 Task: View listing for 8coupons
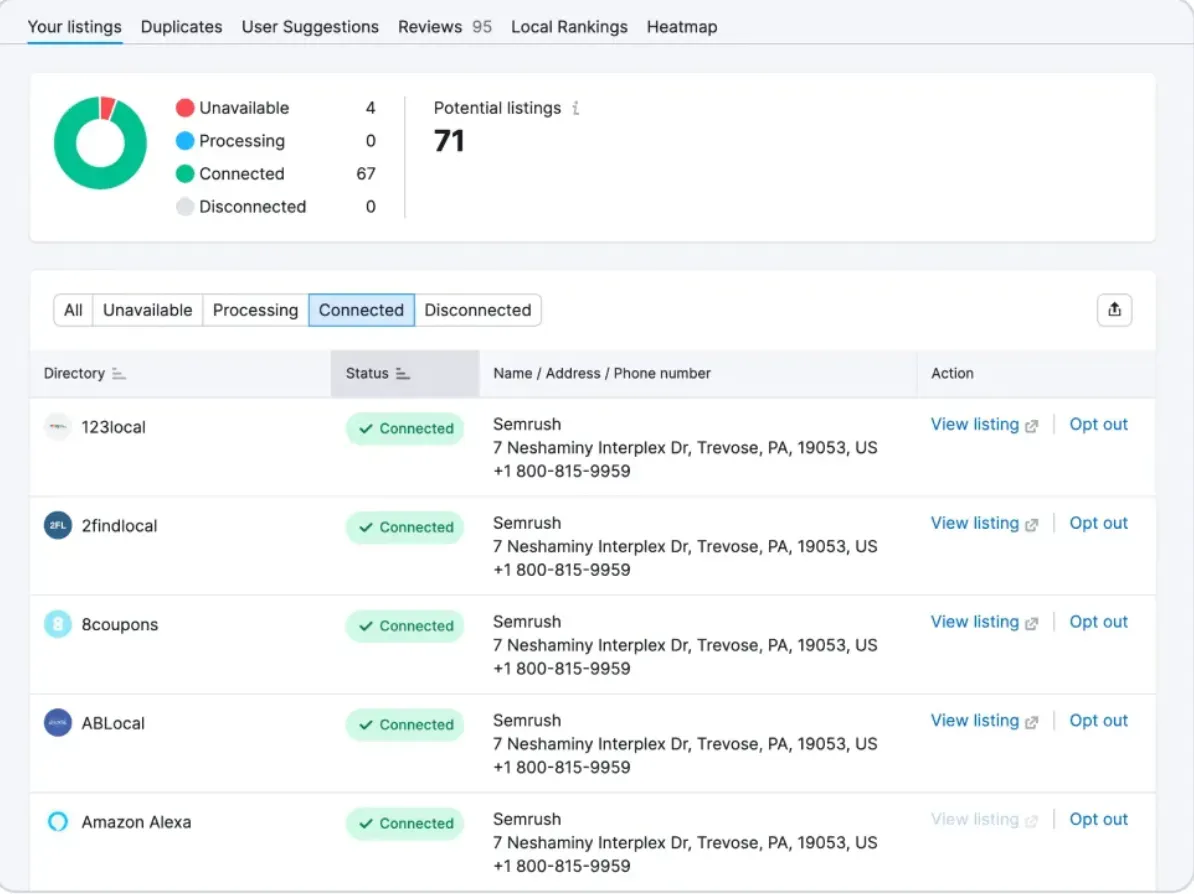point(984,621)
